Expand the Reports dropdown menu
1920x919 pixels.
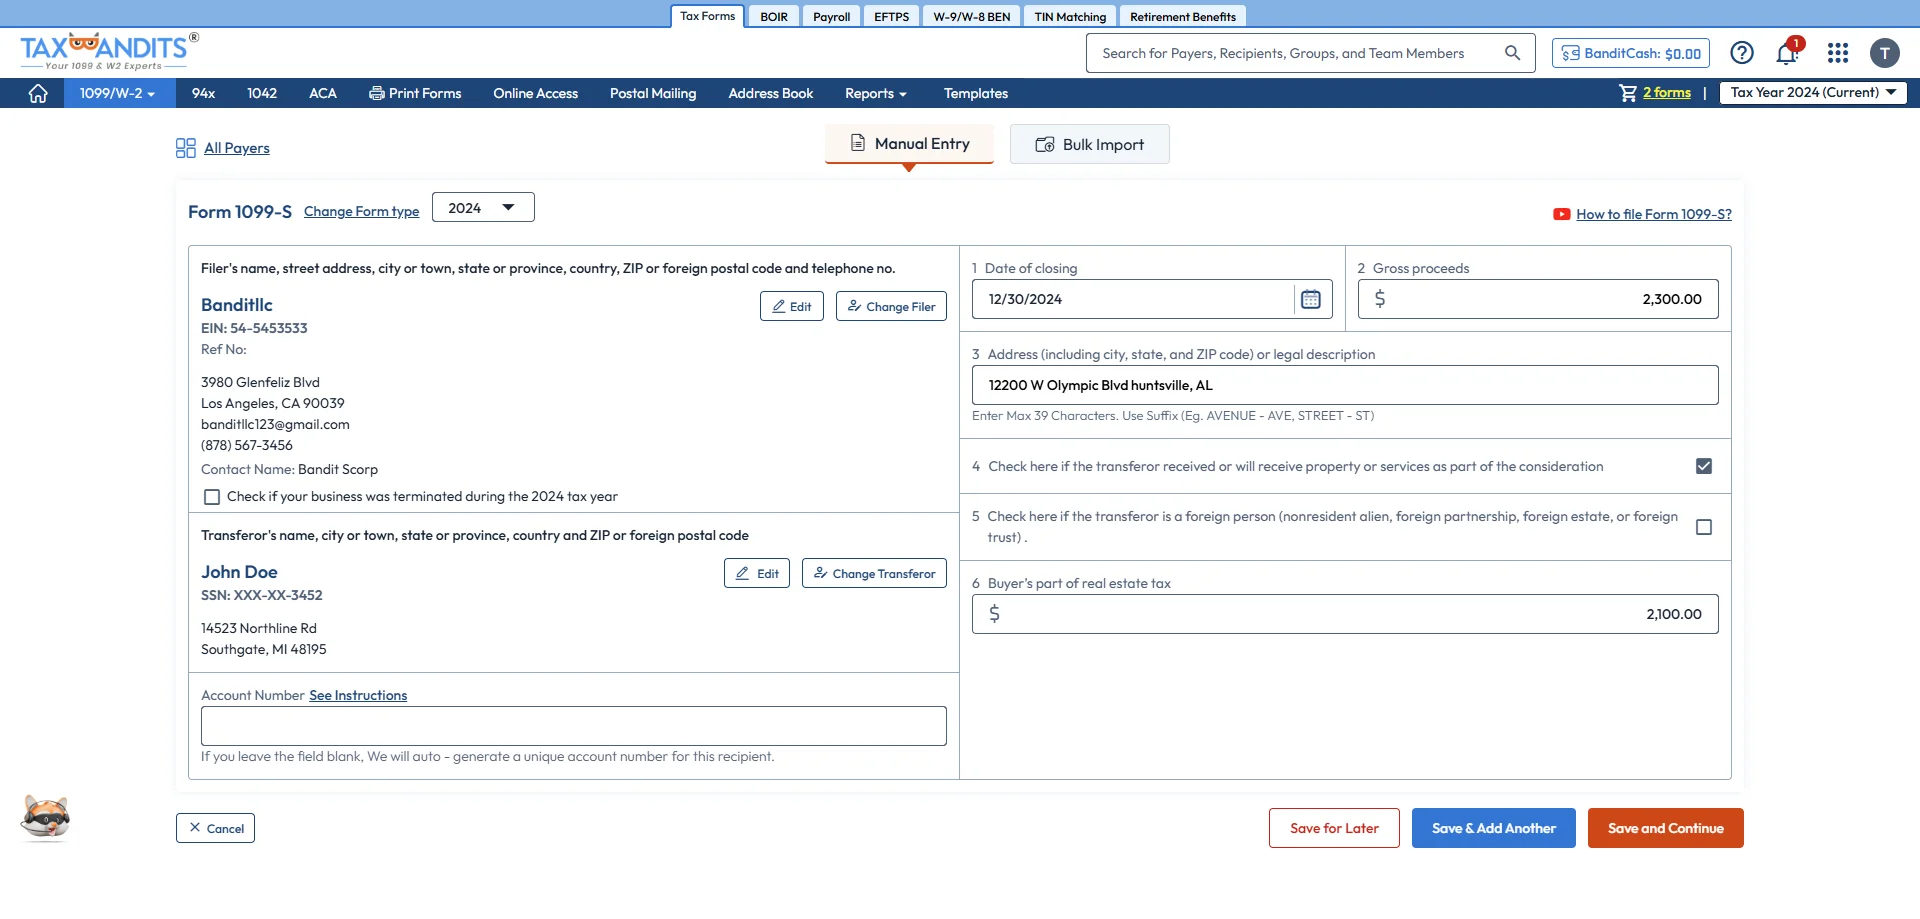876,93
